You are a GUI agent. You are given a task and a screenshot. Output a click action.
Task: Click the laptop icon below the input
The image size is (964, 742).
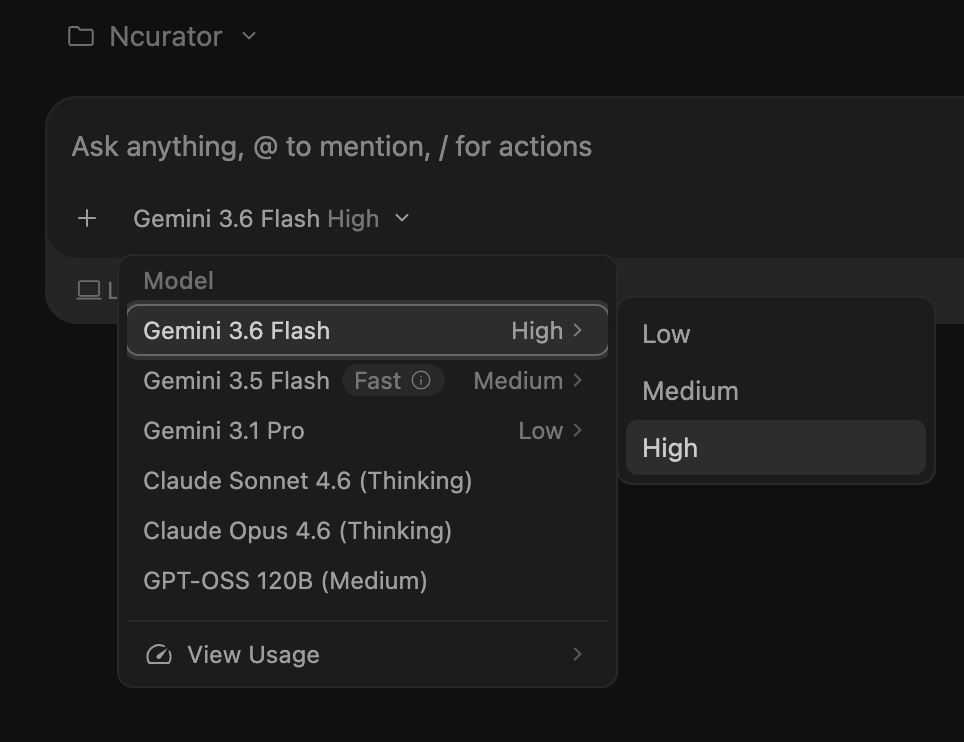tap(89, 290)
